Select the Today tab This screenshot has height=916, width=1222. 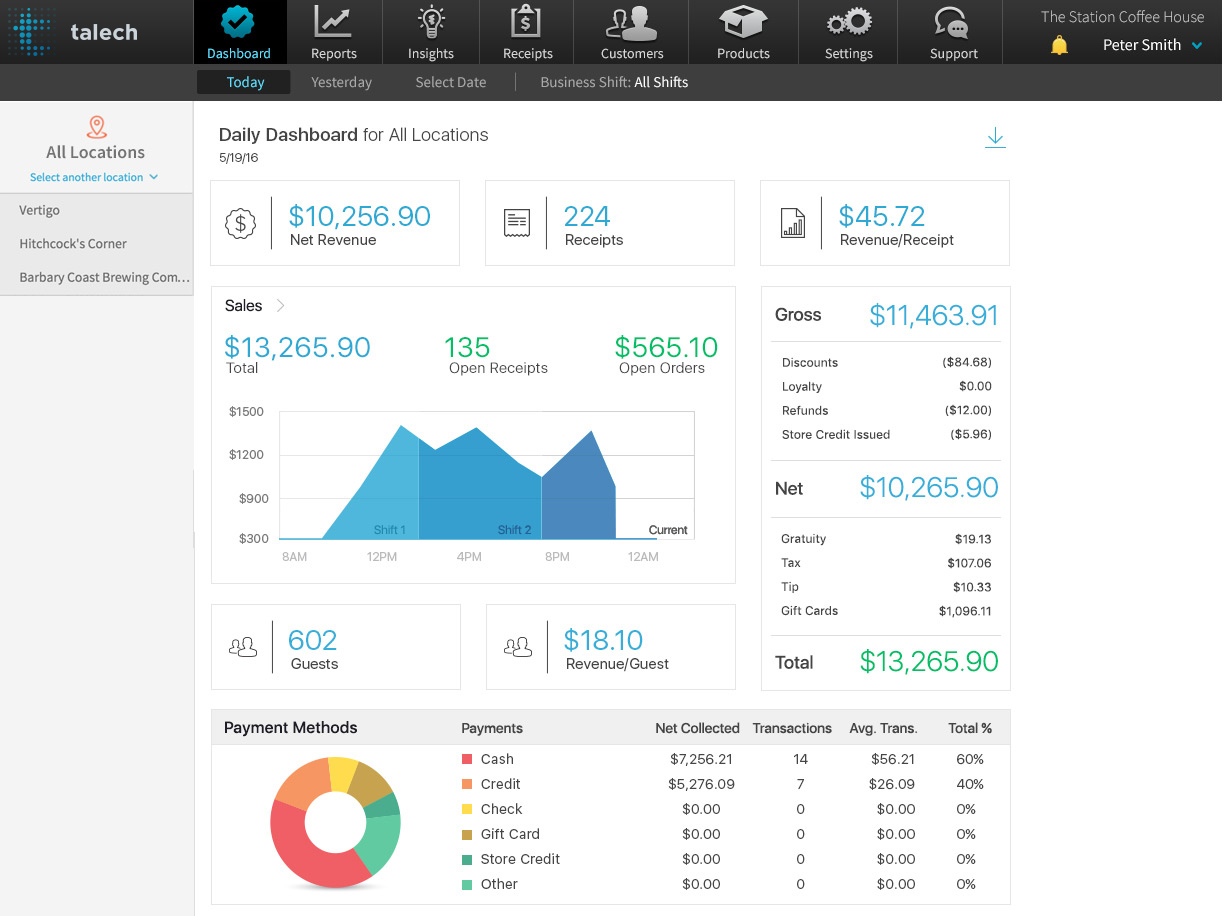pyautogui.click(x=245, y=82)
